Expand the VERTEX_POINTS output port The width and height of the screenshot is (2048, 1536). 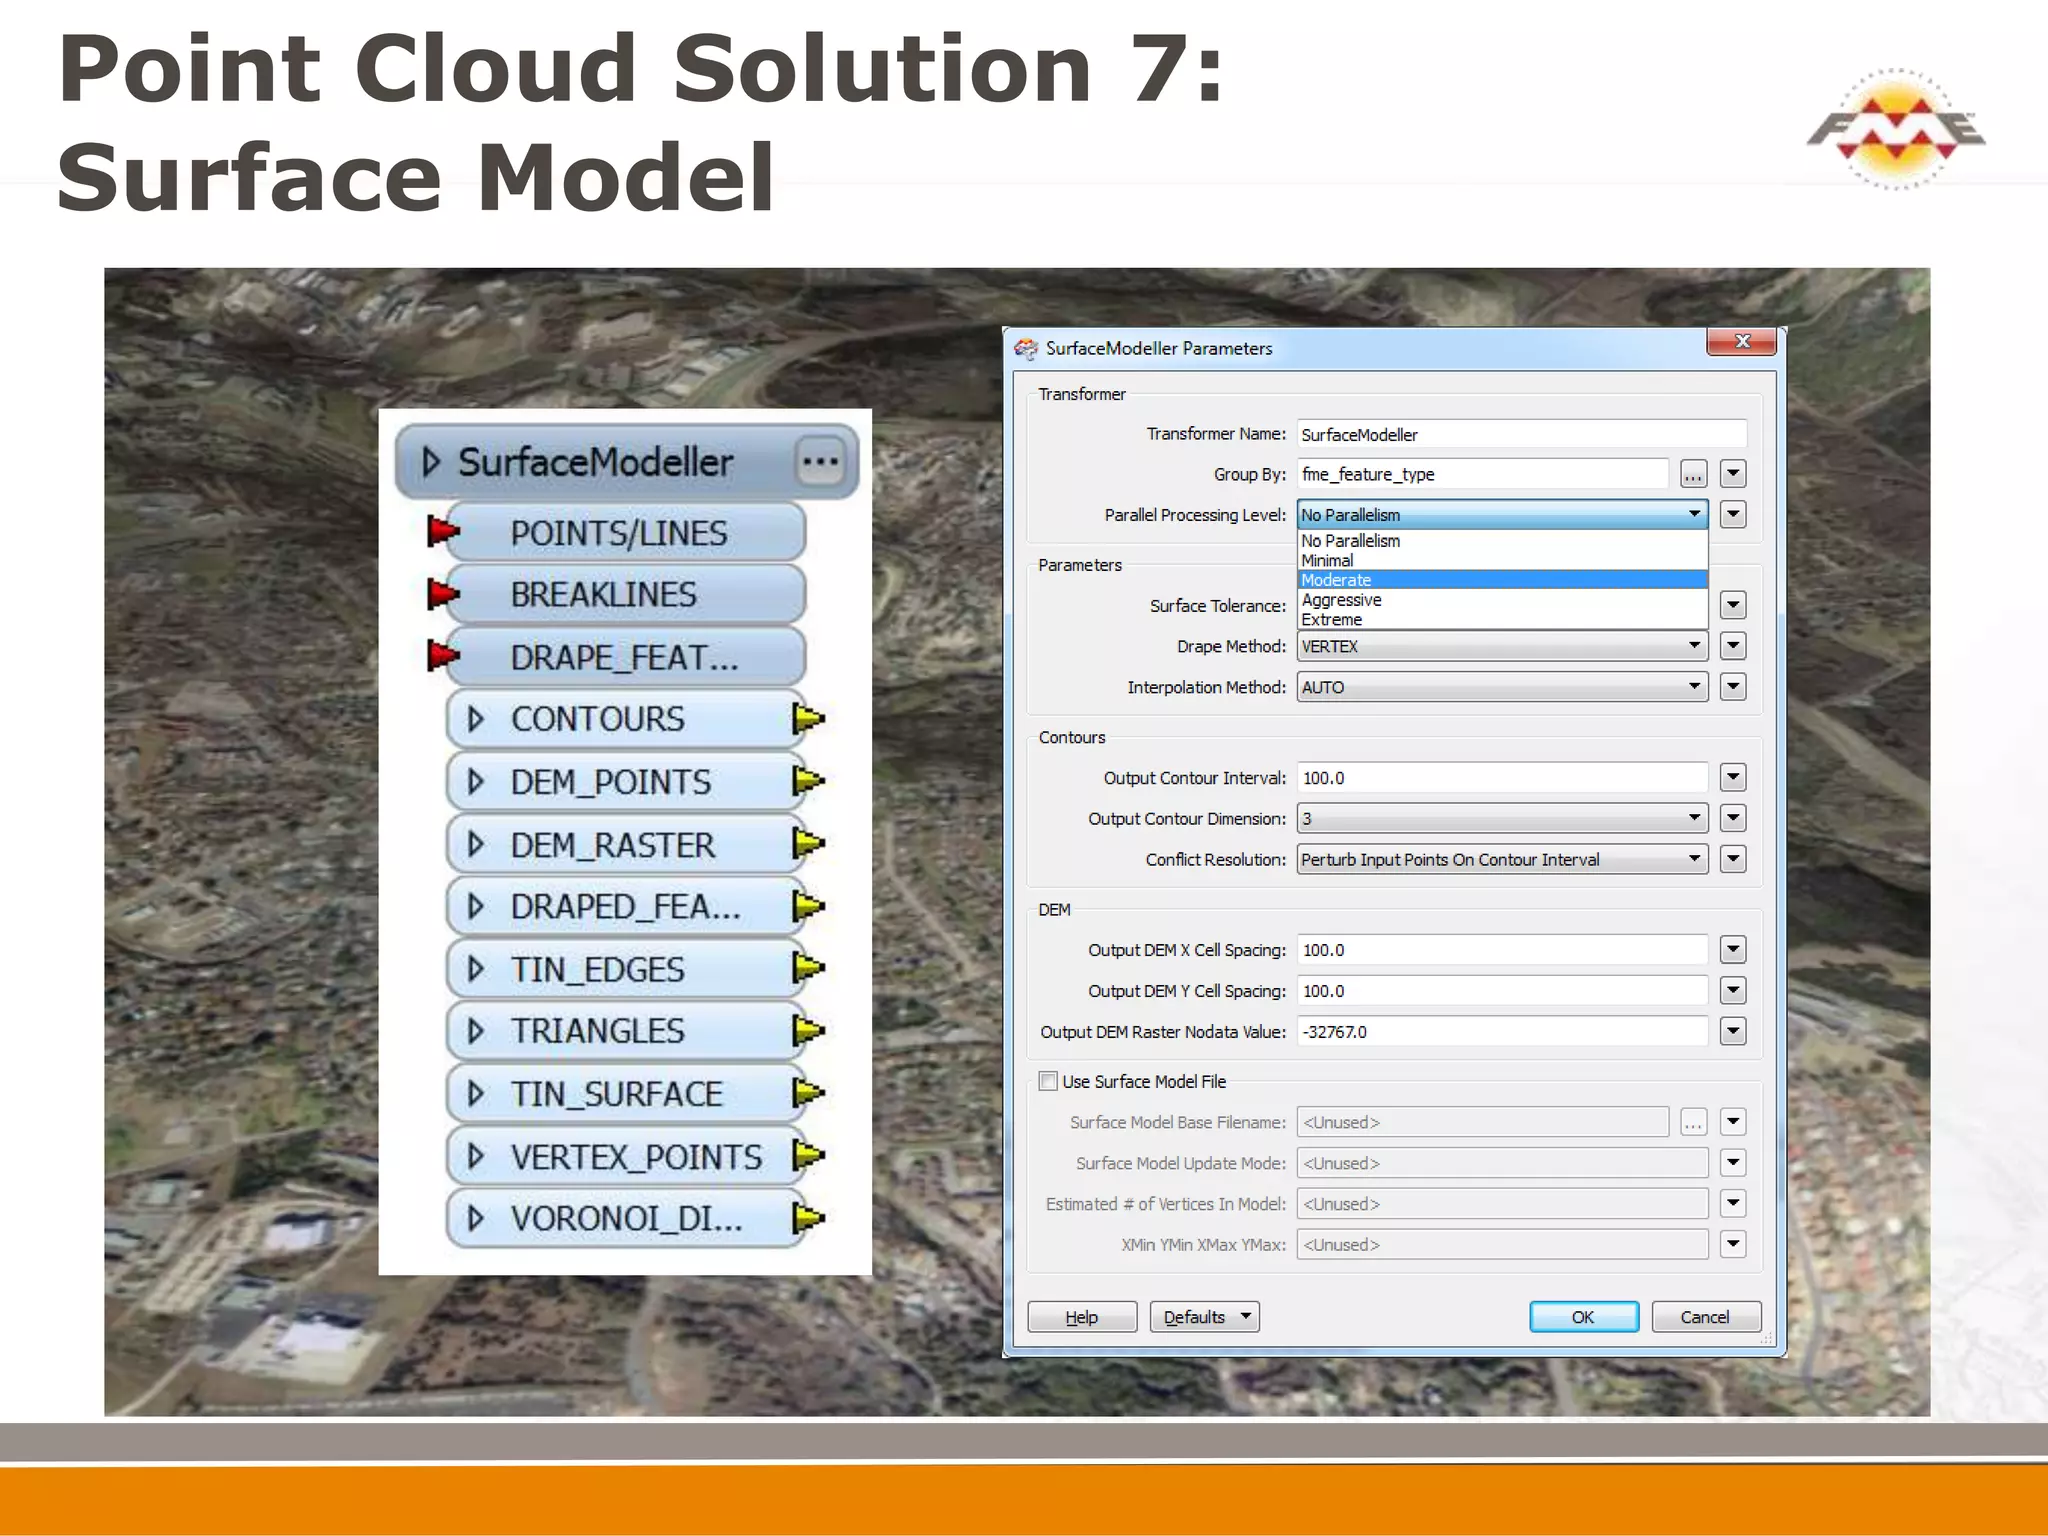[x=476, y=1156]
